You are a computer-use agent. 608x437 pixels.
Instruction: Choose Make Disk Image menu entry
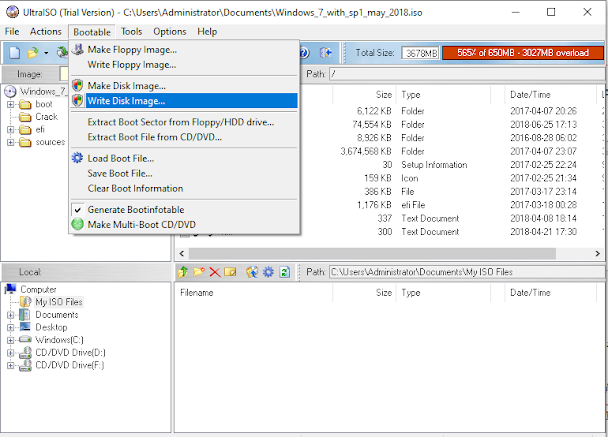[184, 86]
